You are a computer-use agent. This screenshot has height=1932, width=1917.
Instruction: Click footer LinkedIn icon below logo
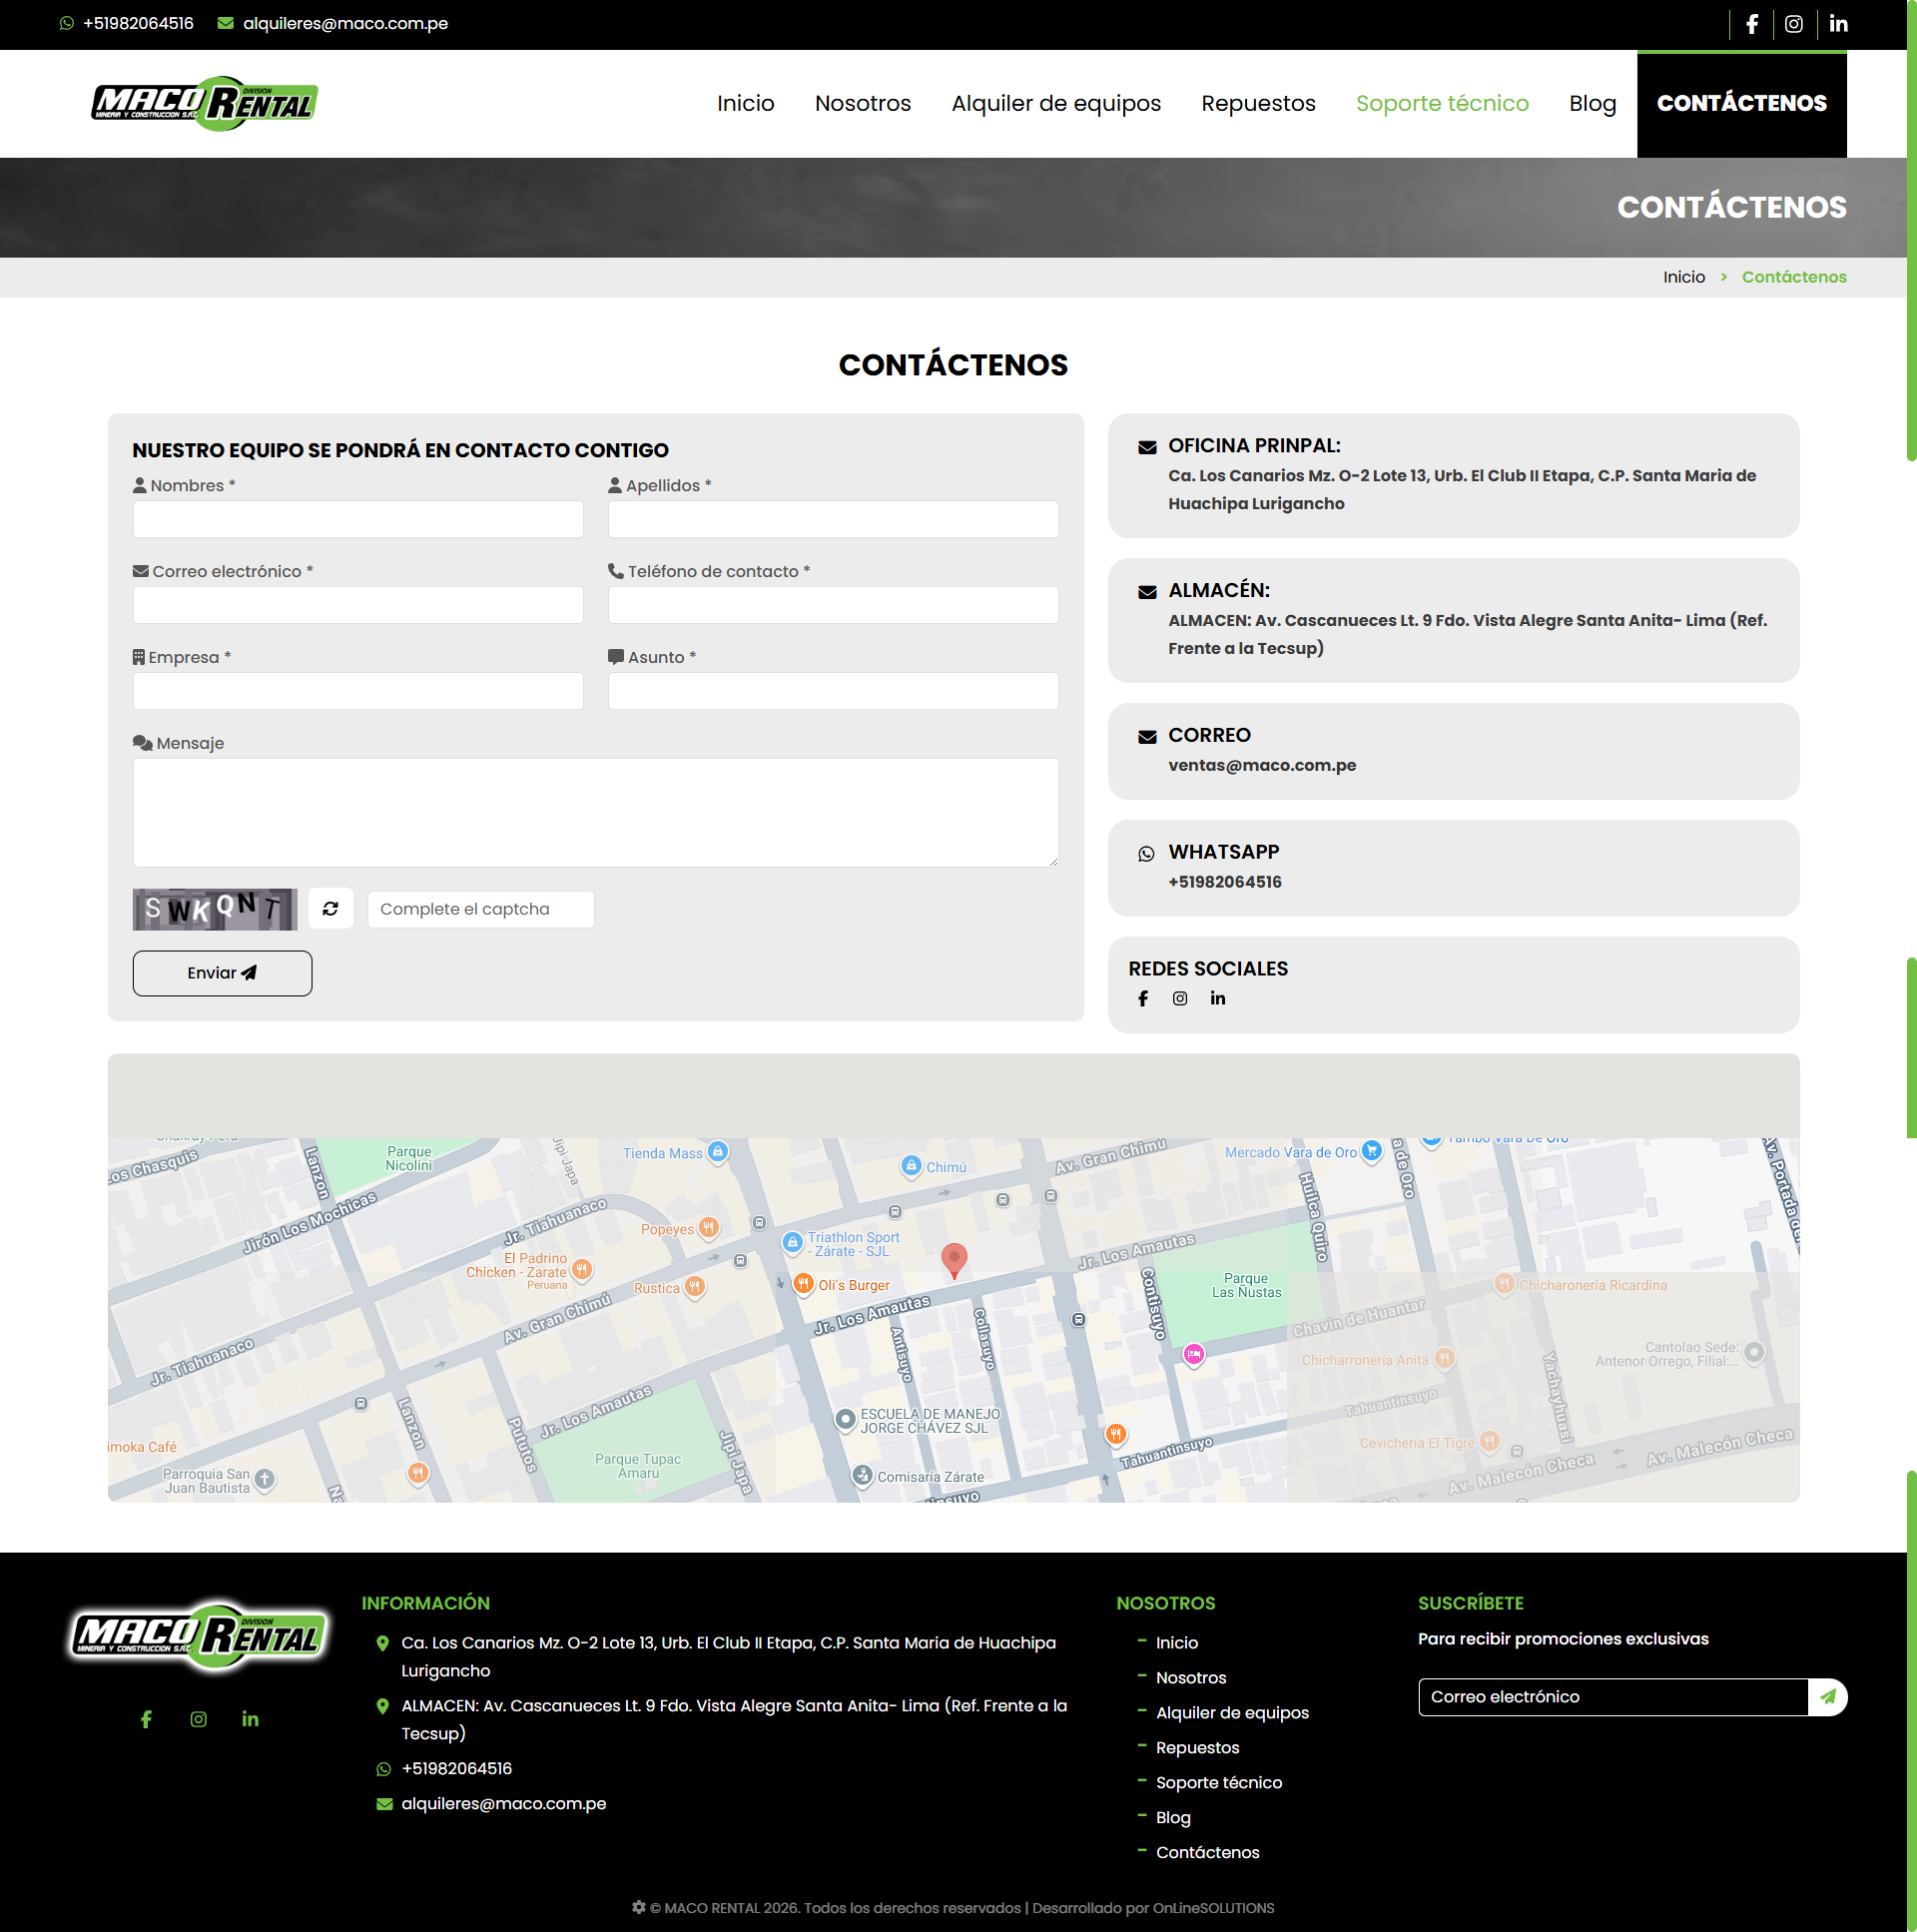coord(250,1719)
